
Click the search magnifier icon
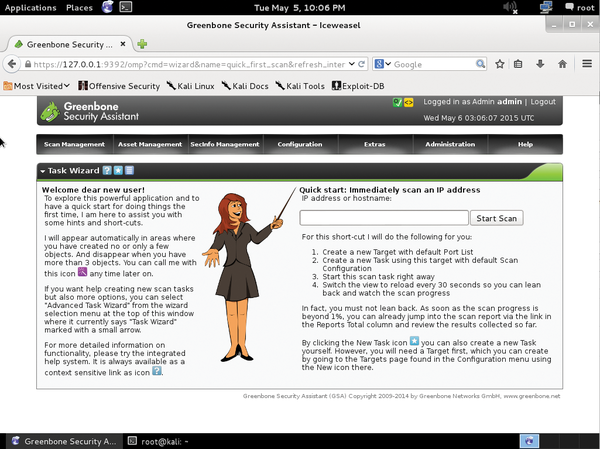point(481,64)
